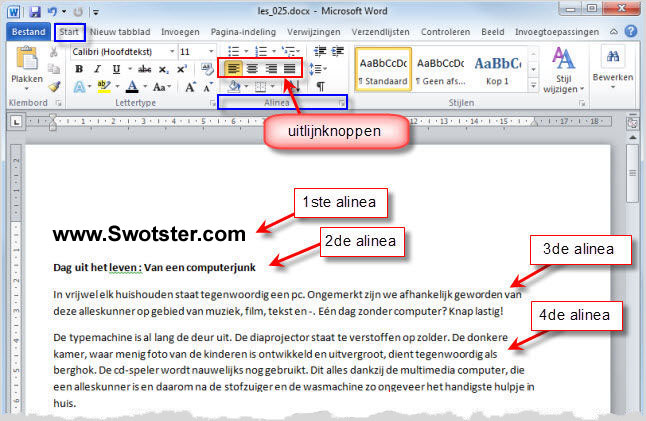646x421 pixels.
Task: Cut selection with the scissors icon
Action: [x=54, y=52]
